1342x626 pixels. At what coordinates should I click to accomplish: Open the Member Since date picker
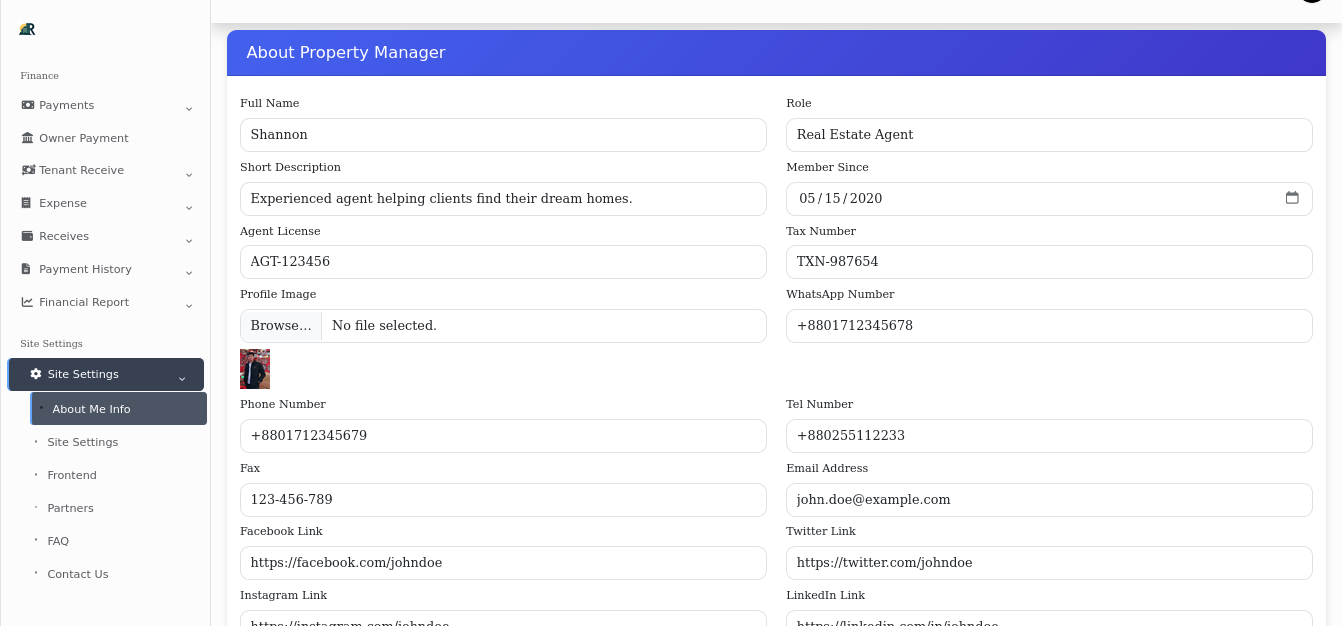tap(1294, 199)
